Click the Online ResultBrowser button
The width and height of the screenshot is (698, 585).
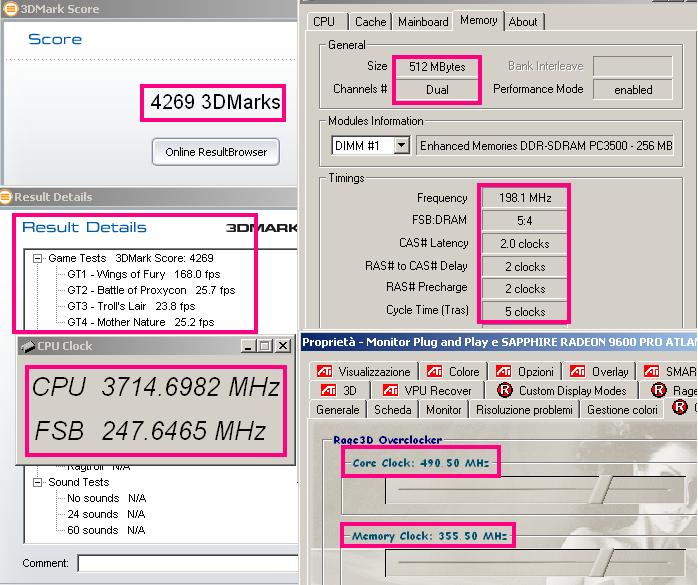(216, 152)
